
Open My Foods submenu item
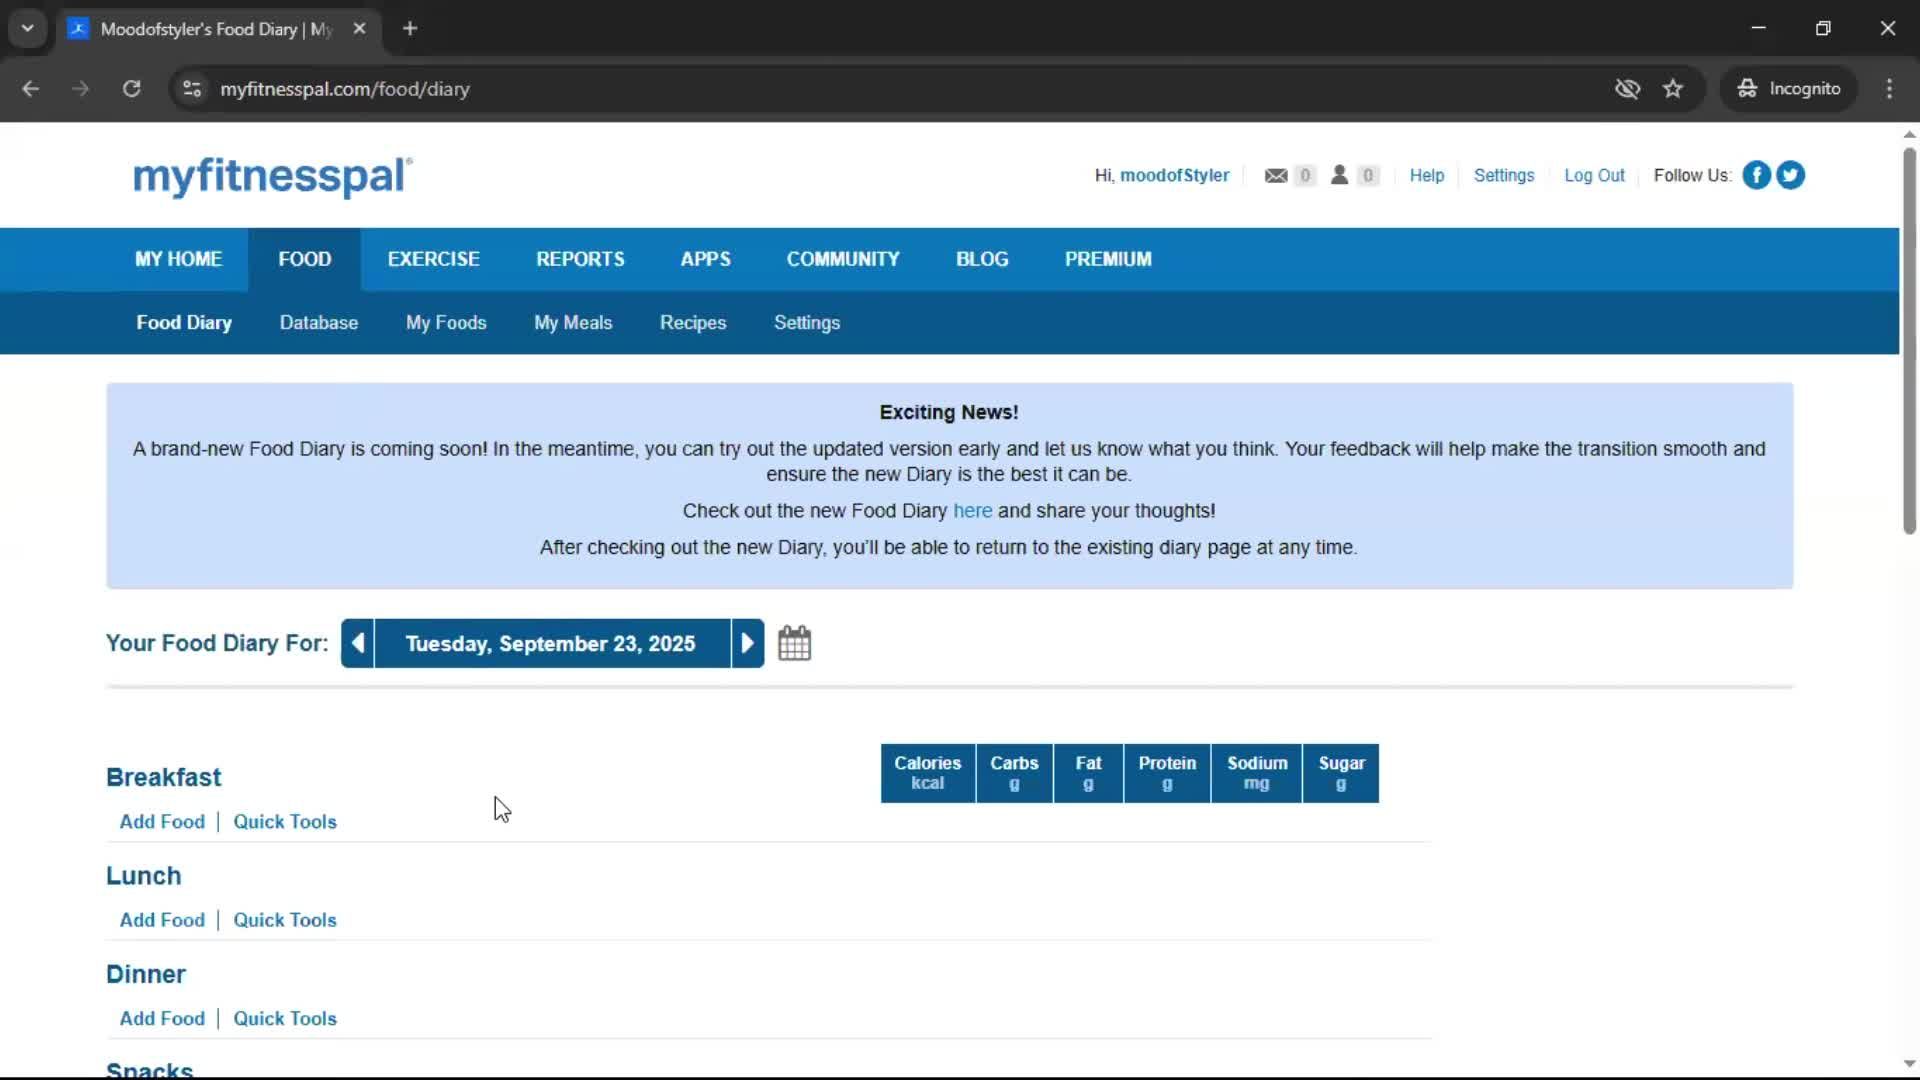(446, 323)
